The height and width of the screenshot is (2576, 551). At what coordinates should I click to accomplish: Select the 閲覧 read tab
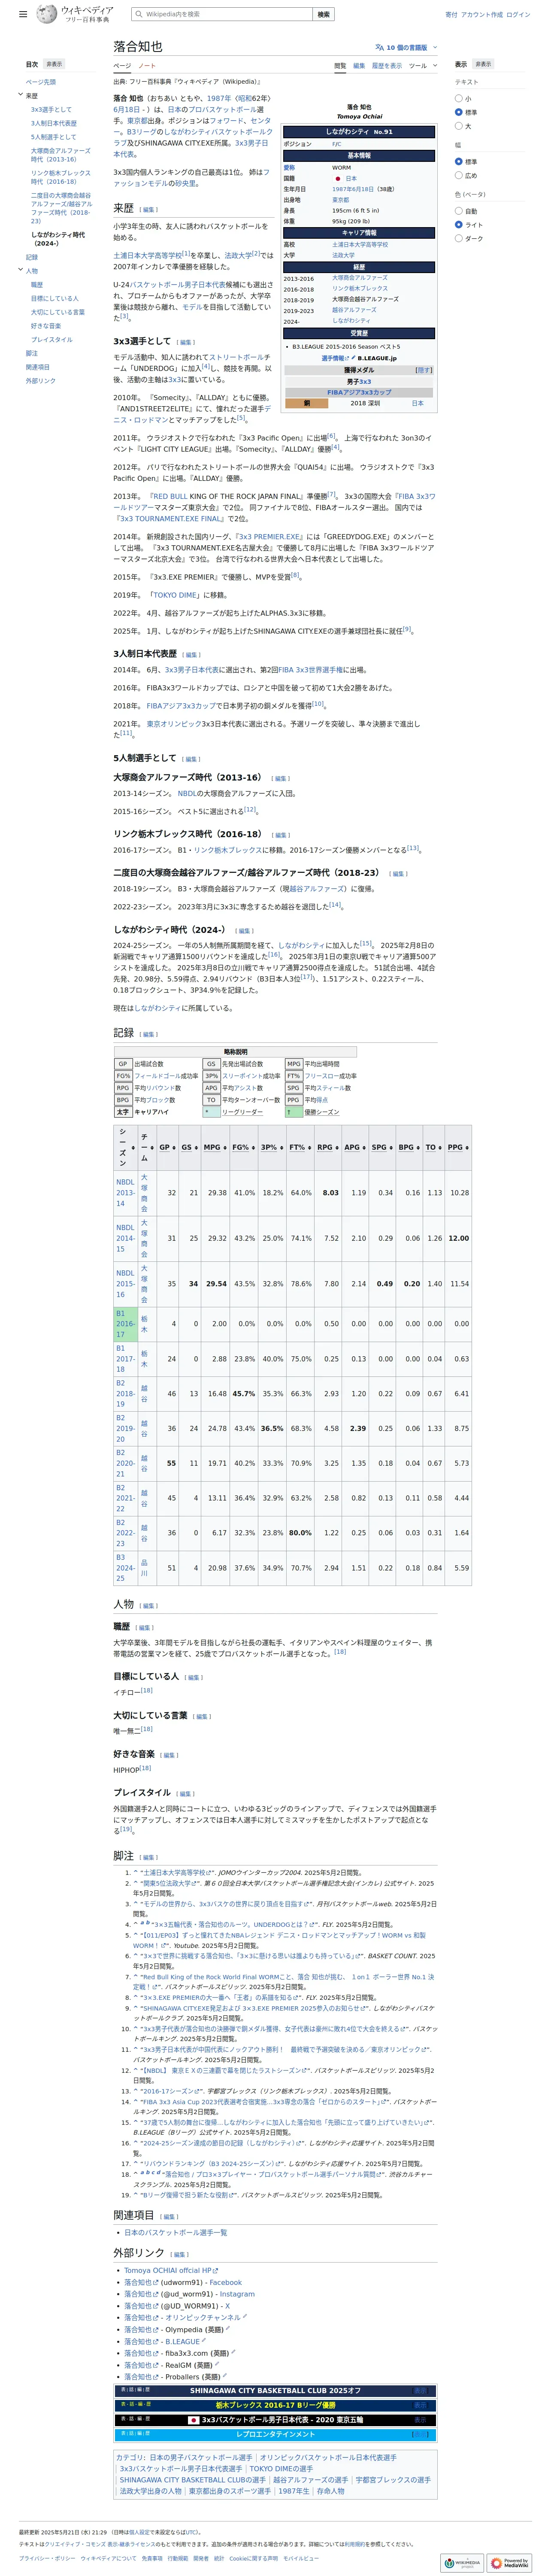(340, 66)
